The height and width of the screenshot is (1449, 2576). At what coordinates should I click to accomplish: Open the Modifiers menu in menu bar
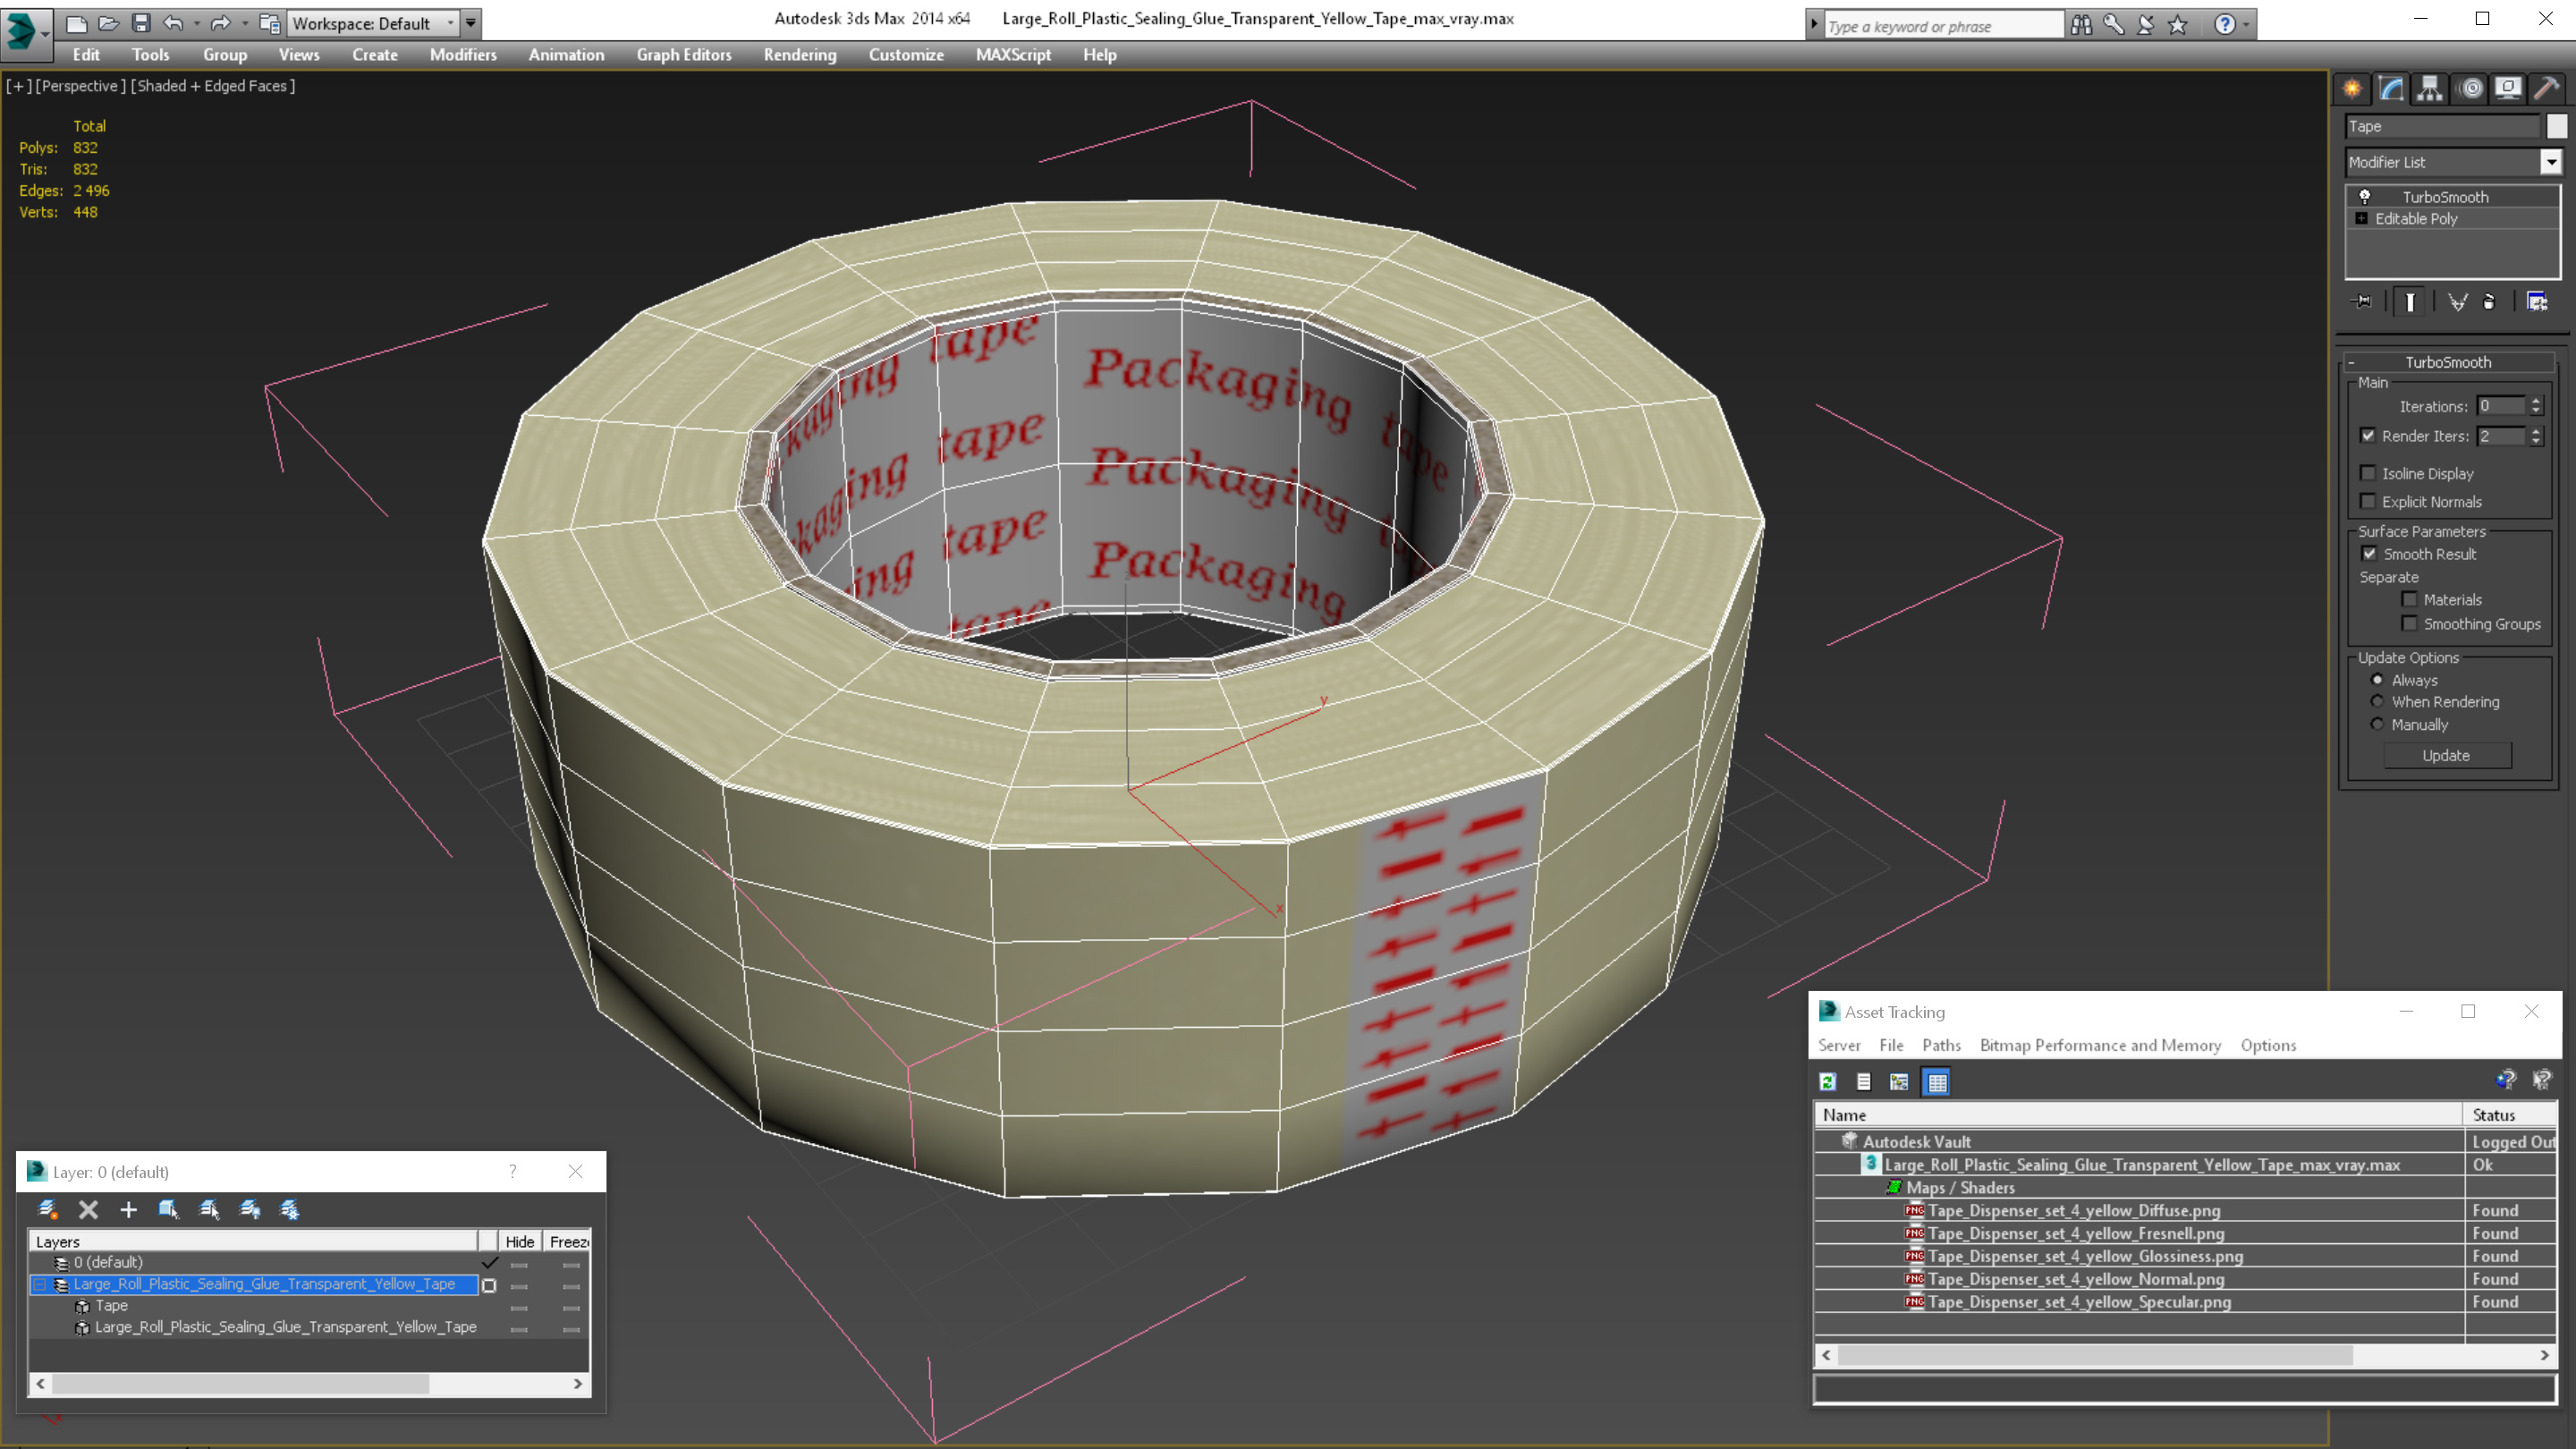(x=460, y=55)
